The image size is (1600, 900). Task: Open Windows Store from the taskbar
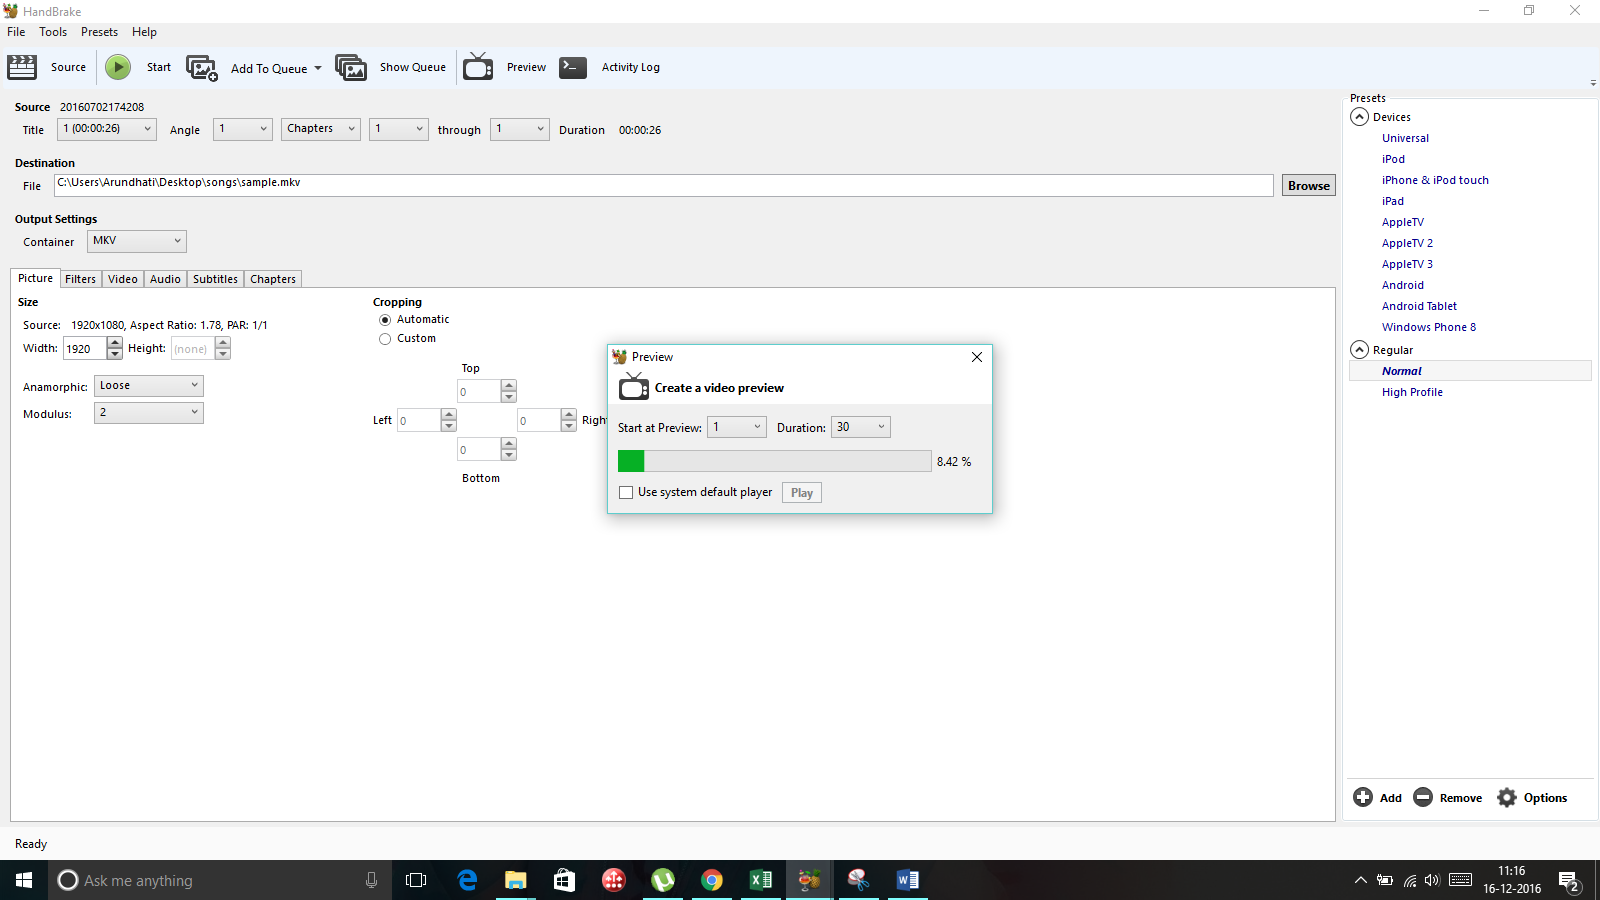click(x=564, y=880)
